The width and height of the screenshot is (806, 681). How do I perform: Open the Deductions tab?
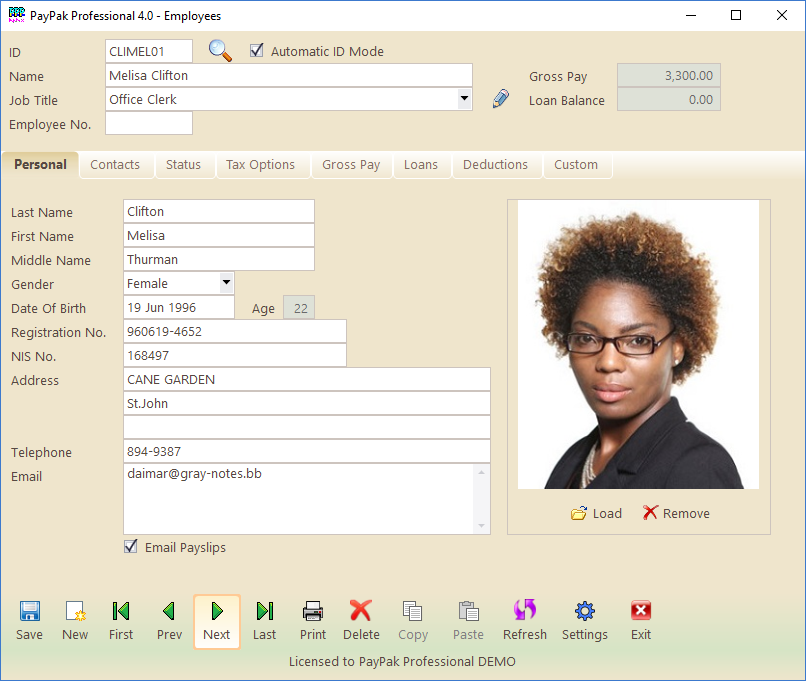coord(495,165)
